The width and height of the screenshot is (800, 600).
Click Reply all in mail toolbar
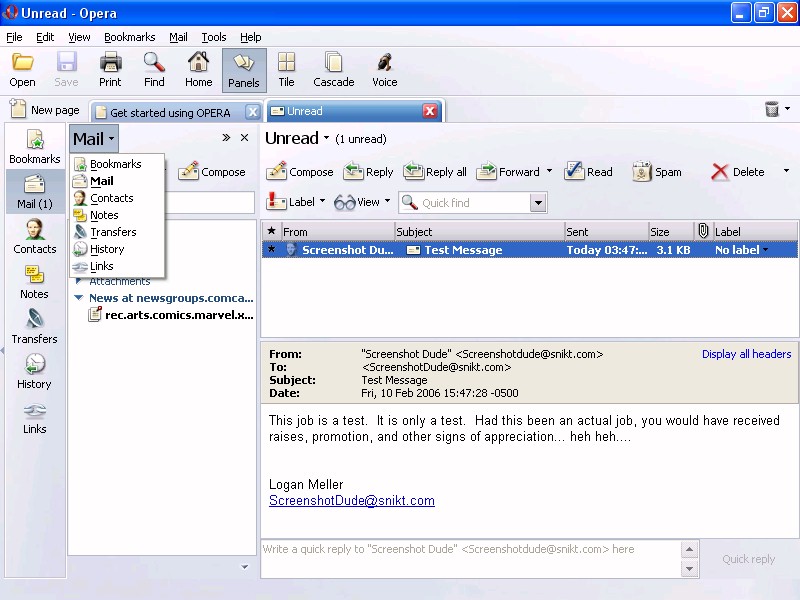pos(435,172)
